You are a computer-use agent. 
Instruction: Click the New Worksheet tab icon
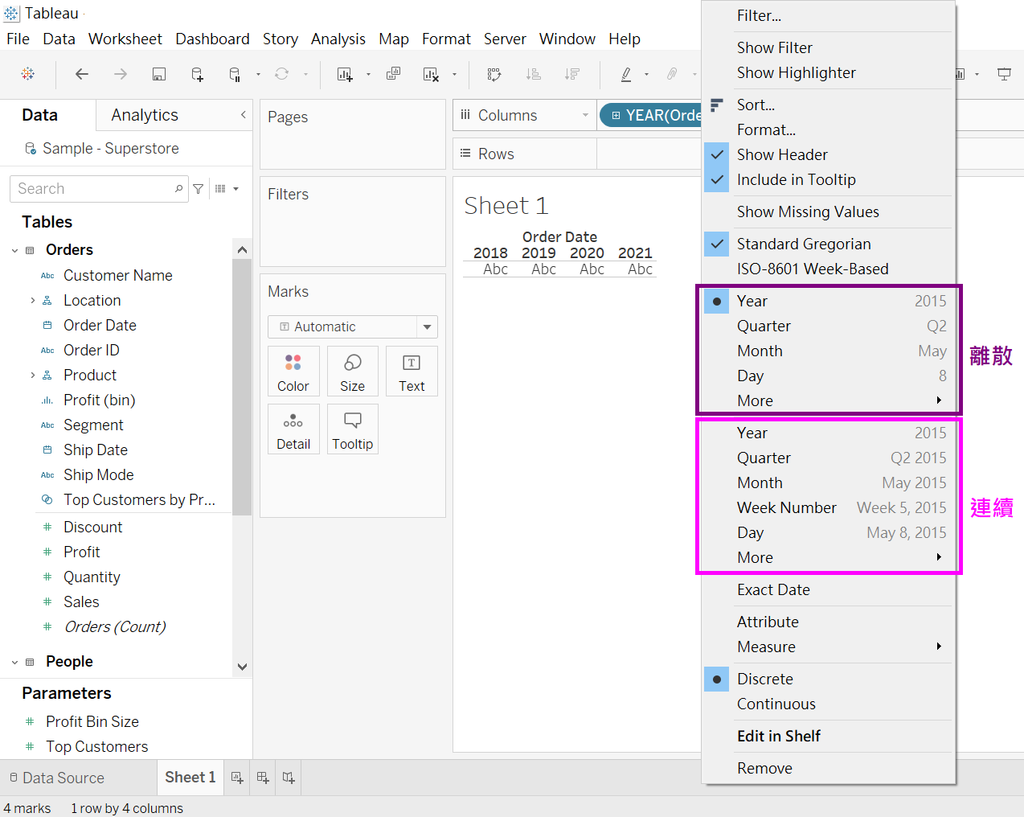(237, 777)
